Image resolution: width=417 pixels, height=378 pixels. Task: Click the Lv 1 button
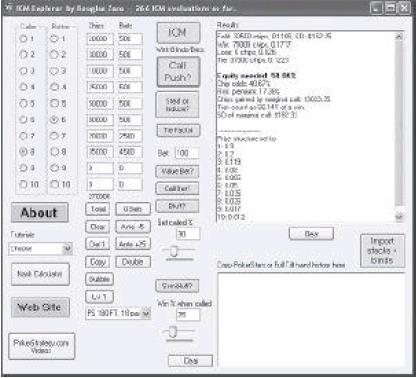click(99, 297)
